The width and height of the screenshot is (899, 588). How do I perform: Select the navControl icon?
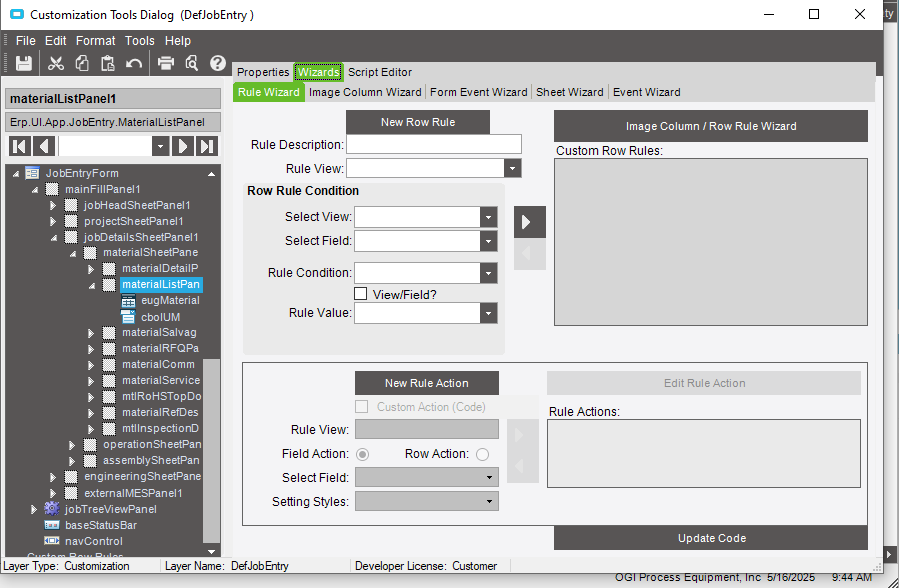click(52, 540)
